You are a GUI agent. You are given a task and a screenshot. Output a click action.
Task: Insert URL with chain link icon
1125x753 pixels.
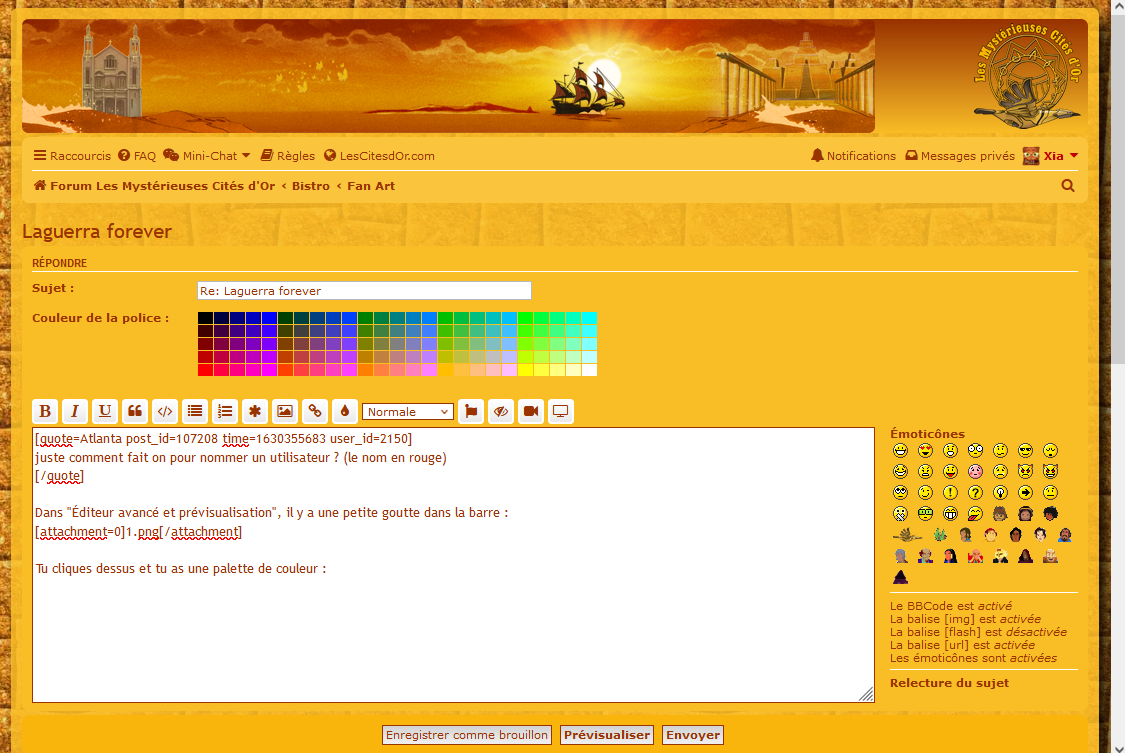(x=315, y=411)
